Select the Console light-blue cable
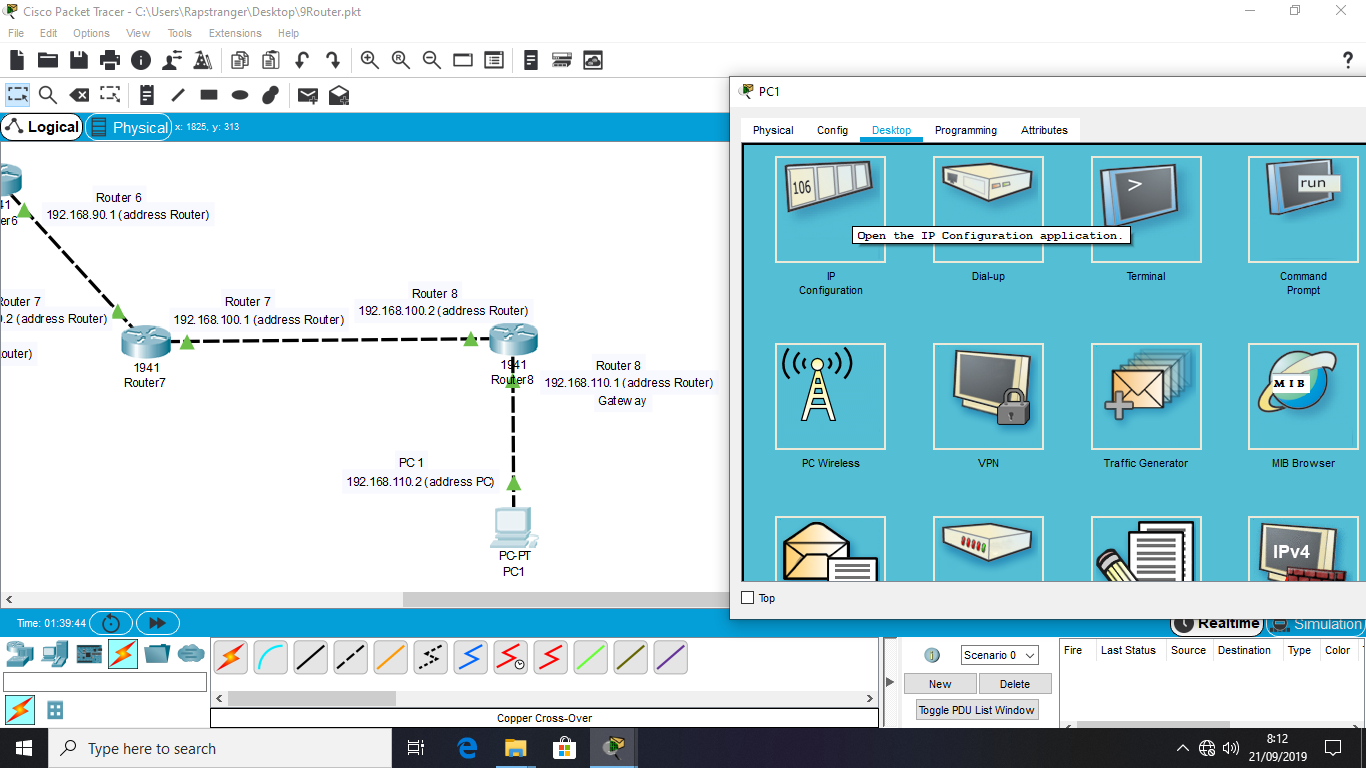The width and height of the screenshot is (1366, 768). tap(271, 657)
